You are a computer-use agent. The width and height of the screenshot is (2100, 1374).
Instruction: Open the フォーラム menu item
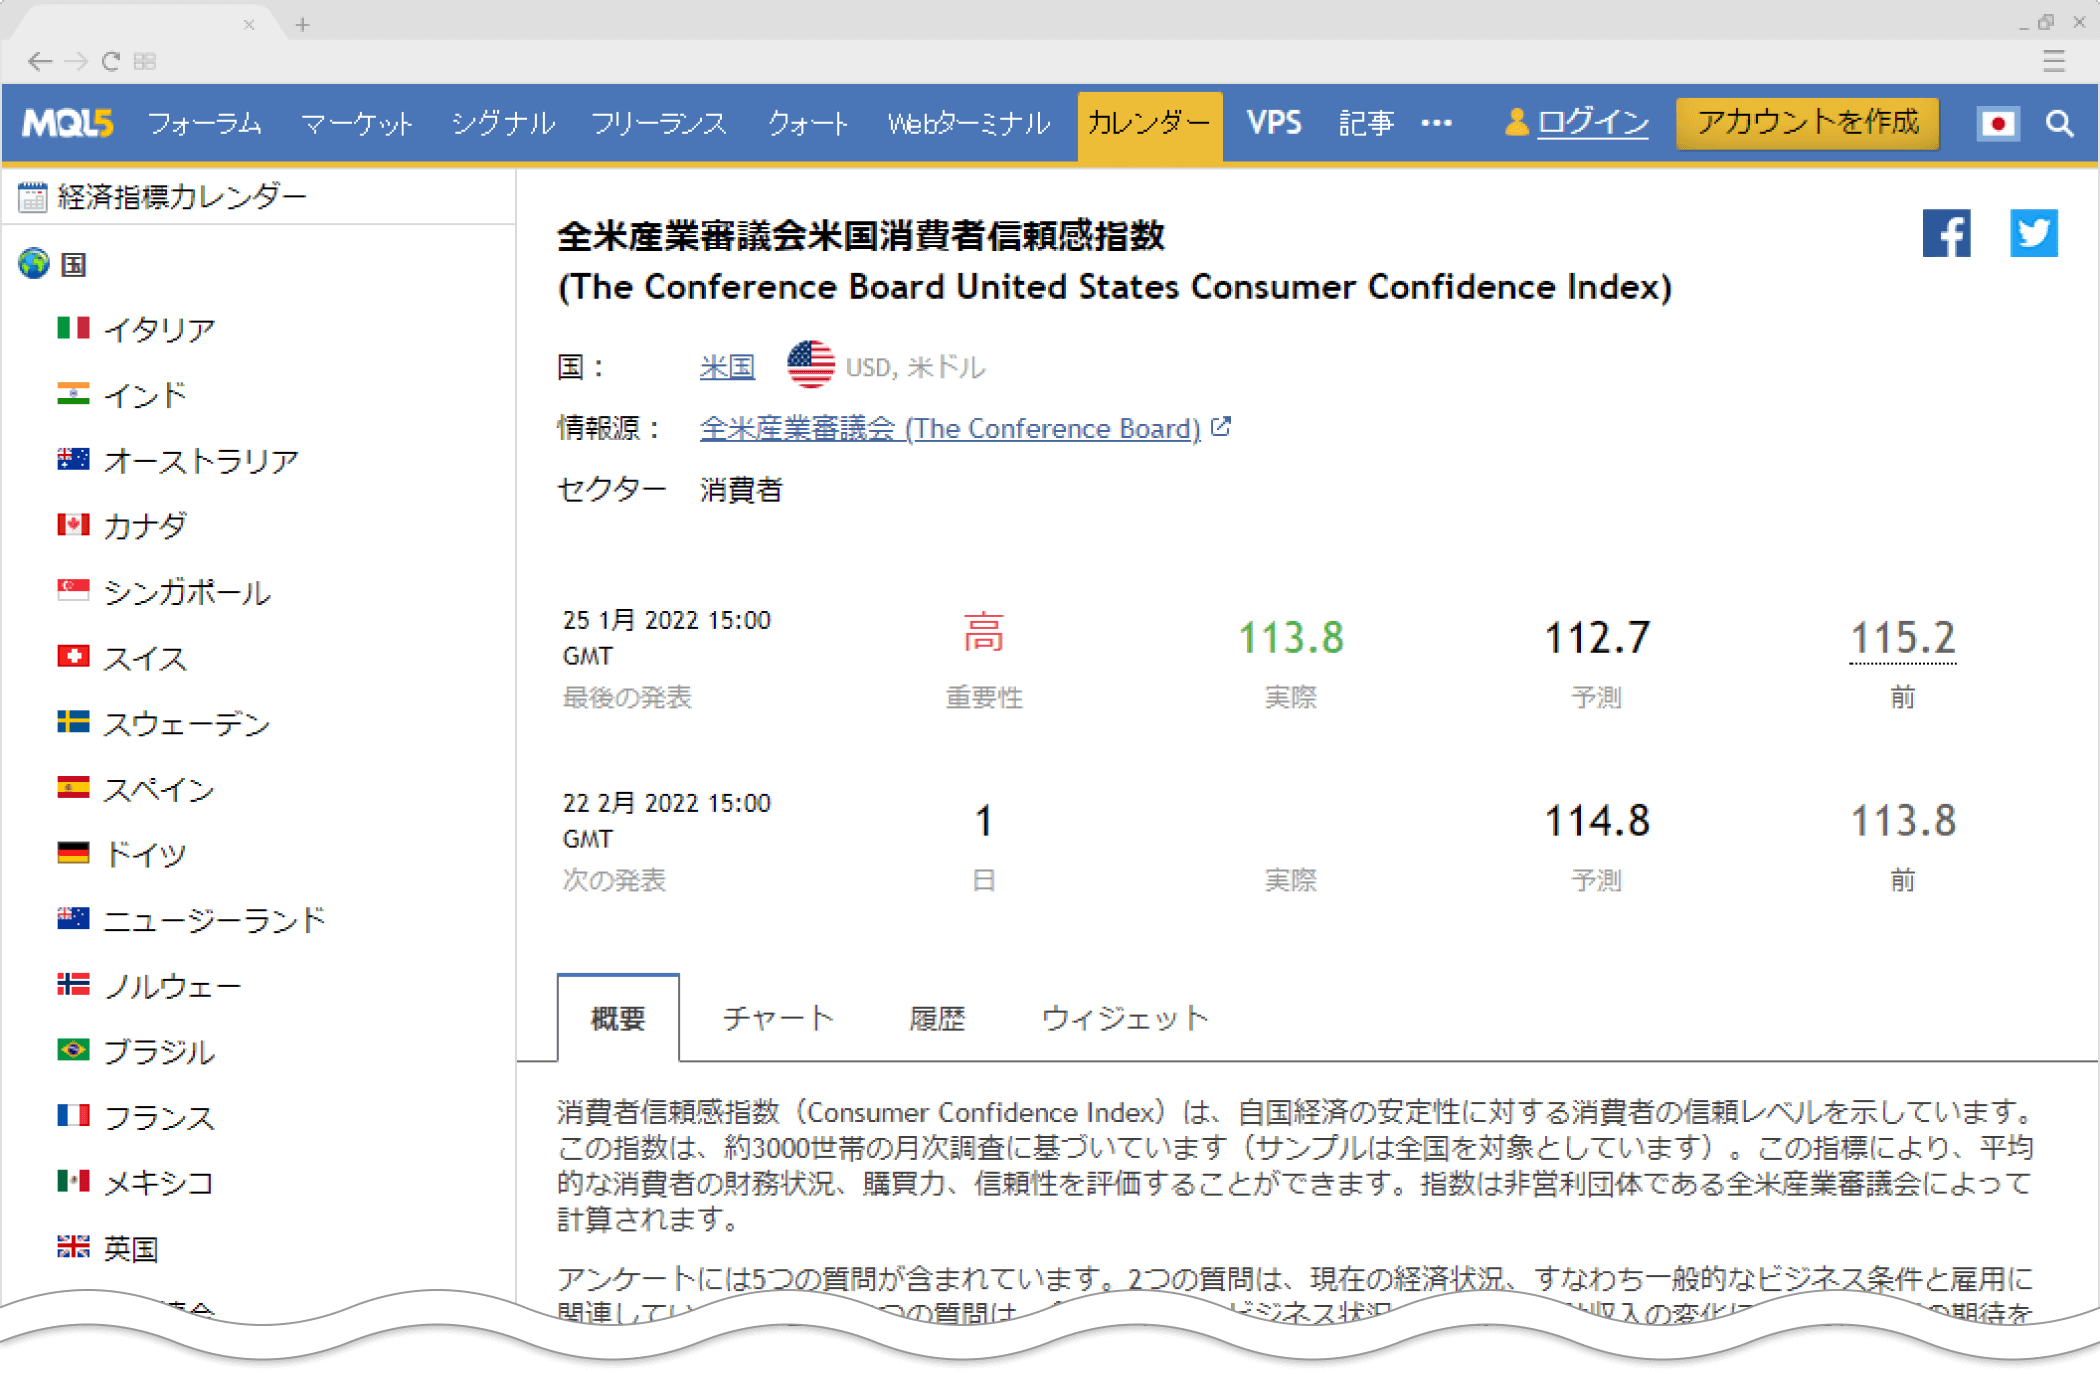click(205, 123)
